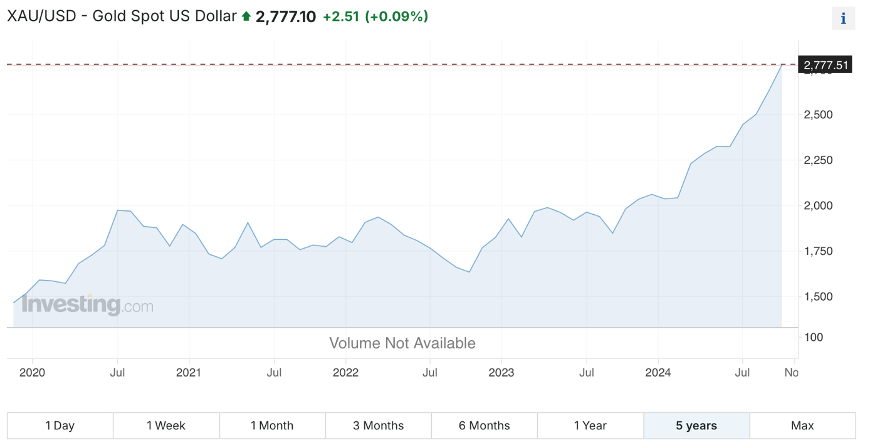Click the Investing.com watermark logo
872x448 pixels.
click(87, 305)
